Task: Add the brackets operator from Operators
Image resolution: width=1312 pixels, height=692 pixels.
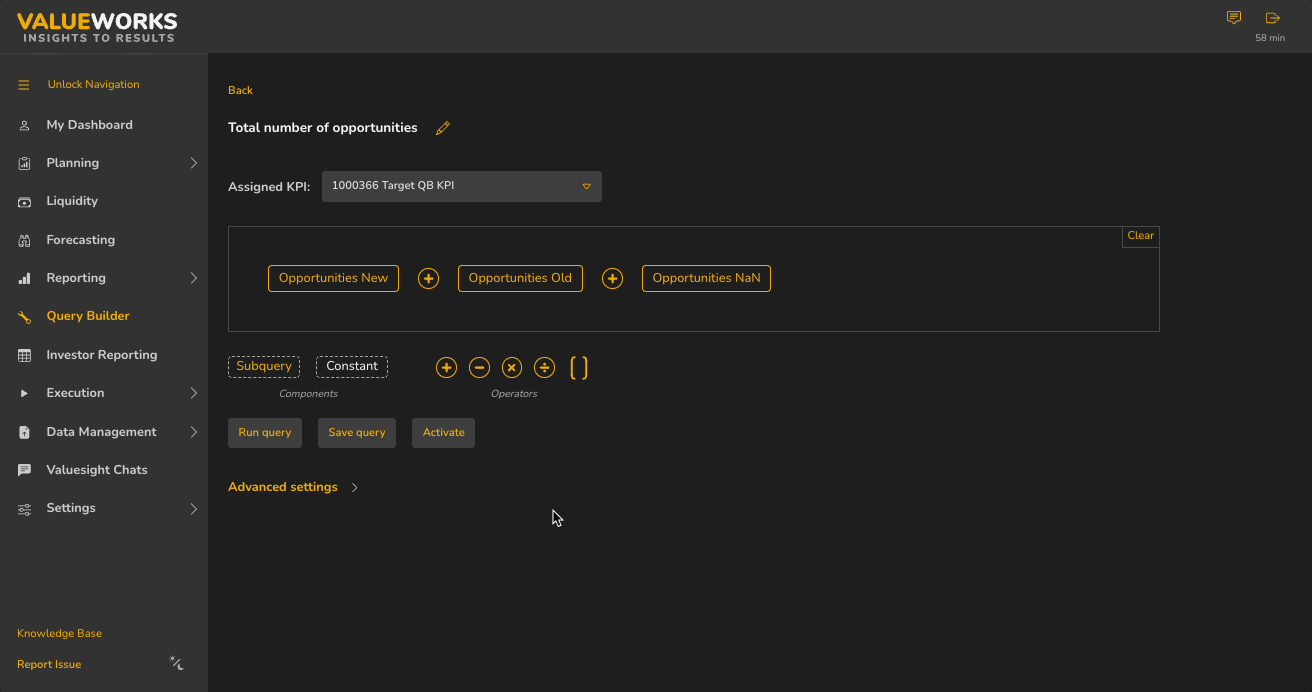Action: pyautogui.click(x=579, y=368)
